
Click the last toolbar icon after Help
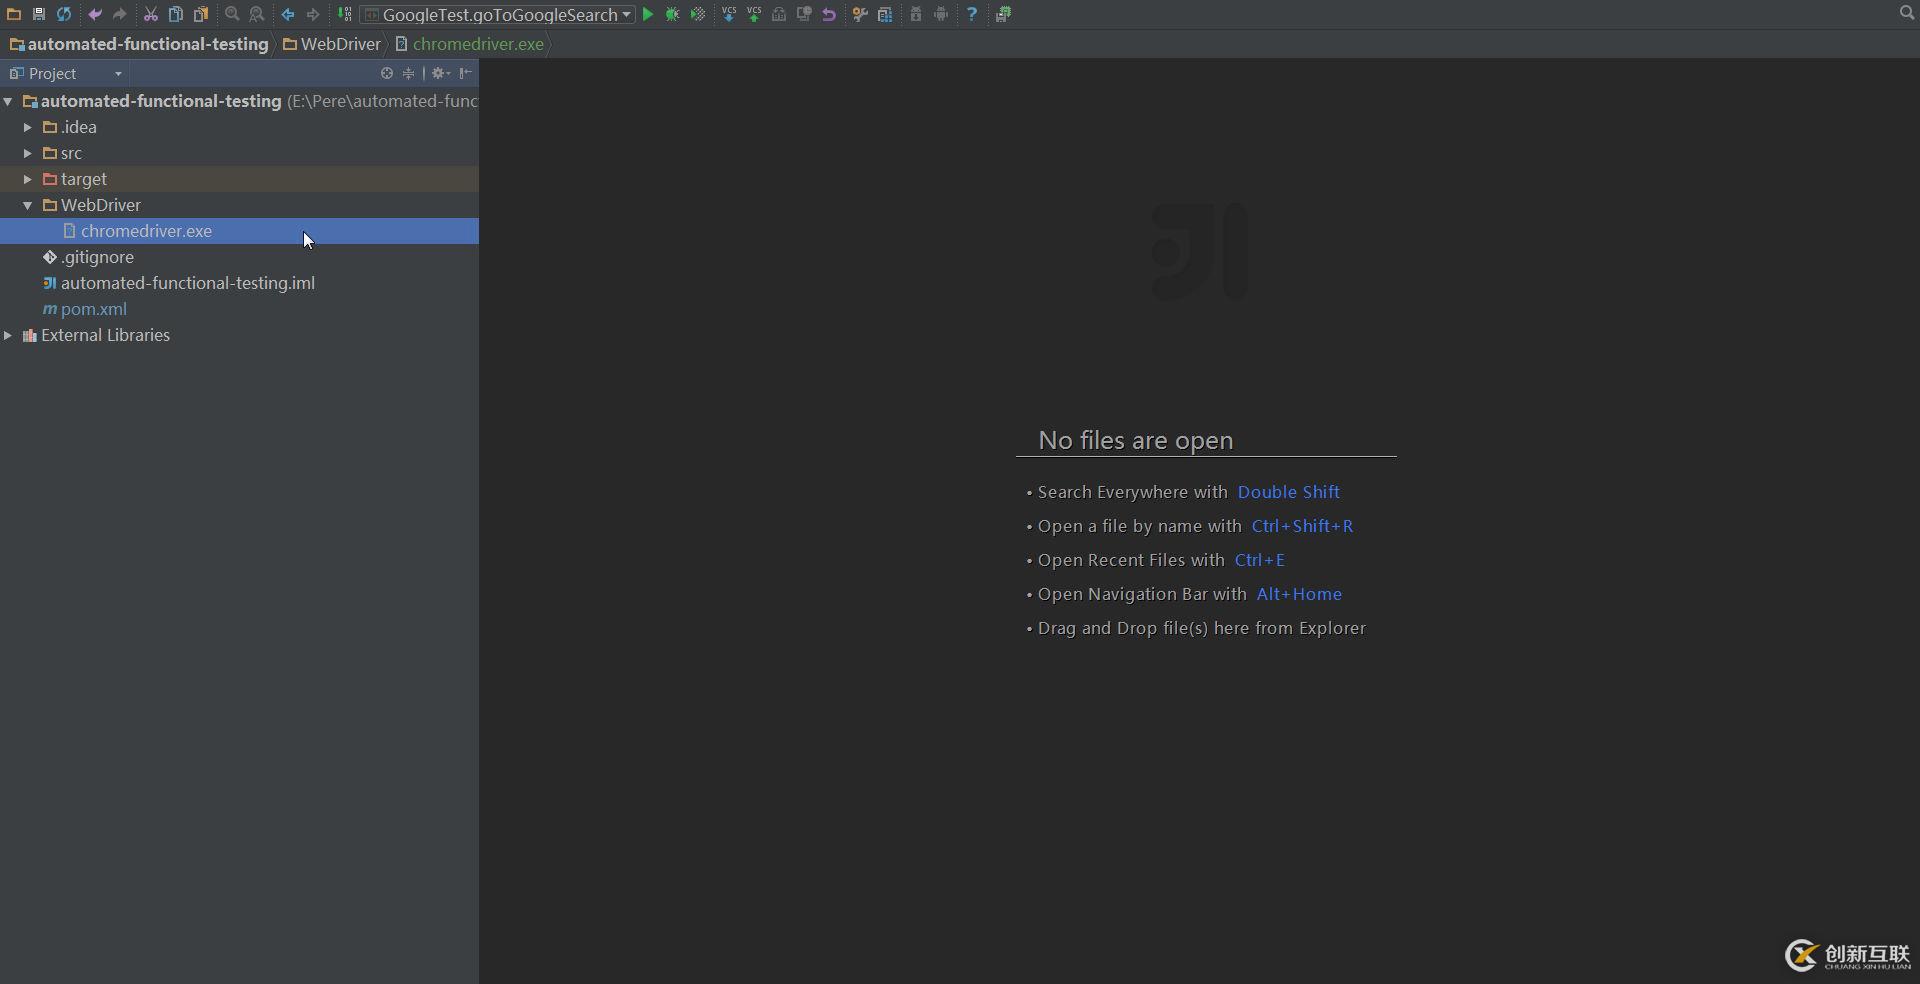[1003, 14]
